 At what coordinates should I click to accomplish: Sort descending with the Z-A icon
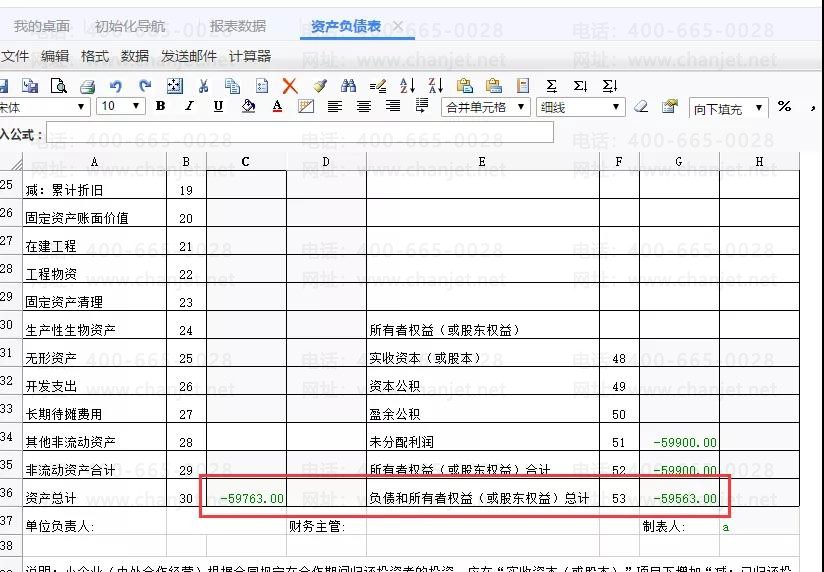tap(436, 85)
